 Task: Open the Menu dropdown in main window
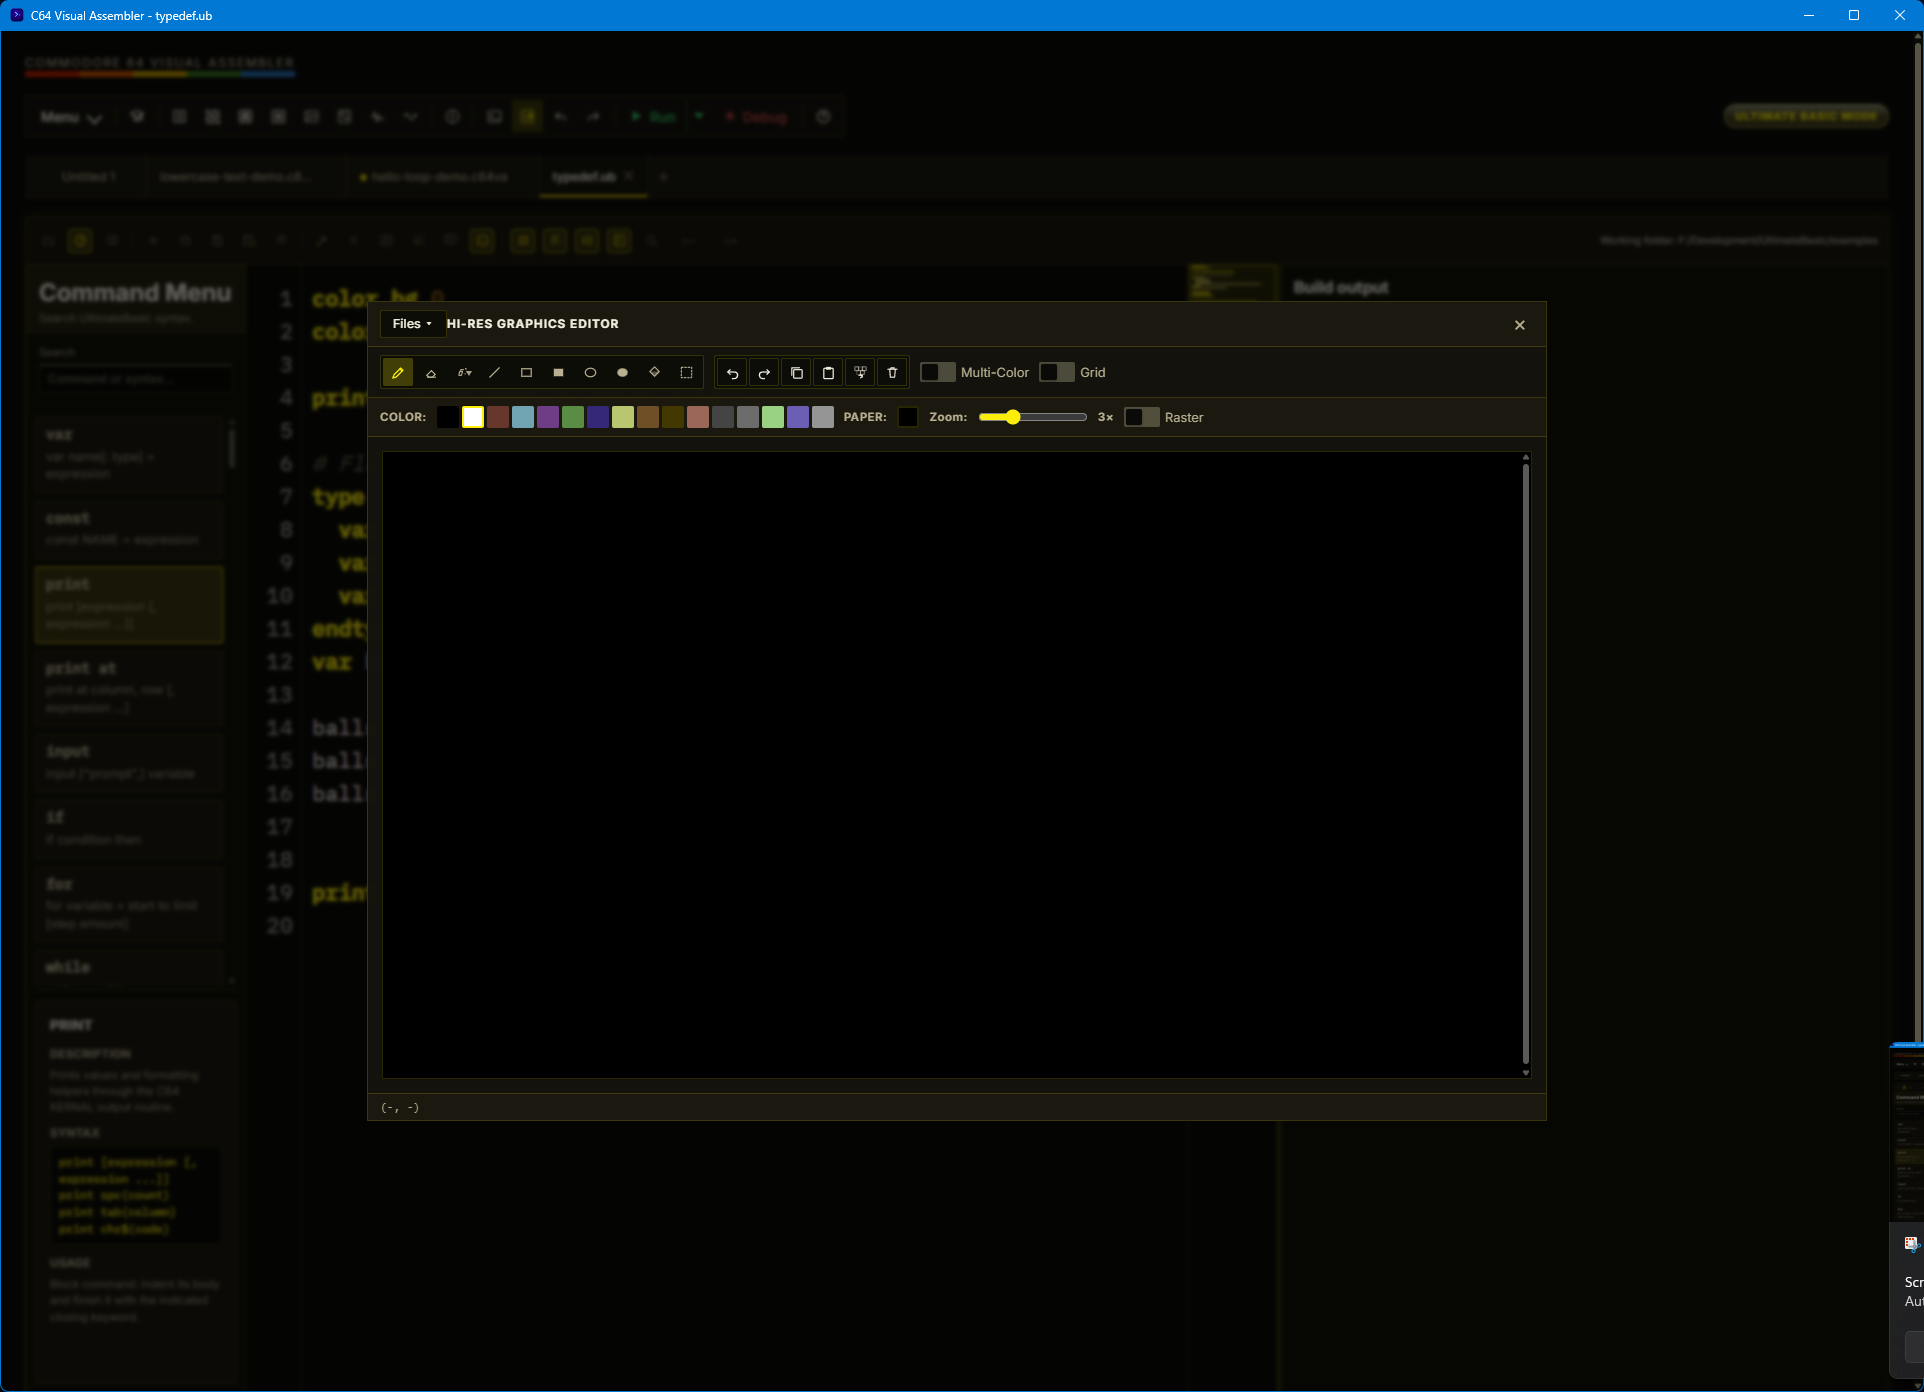[71, 117]
